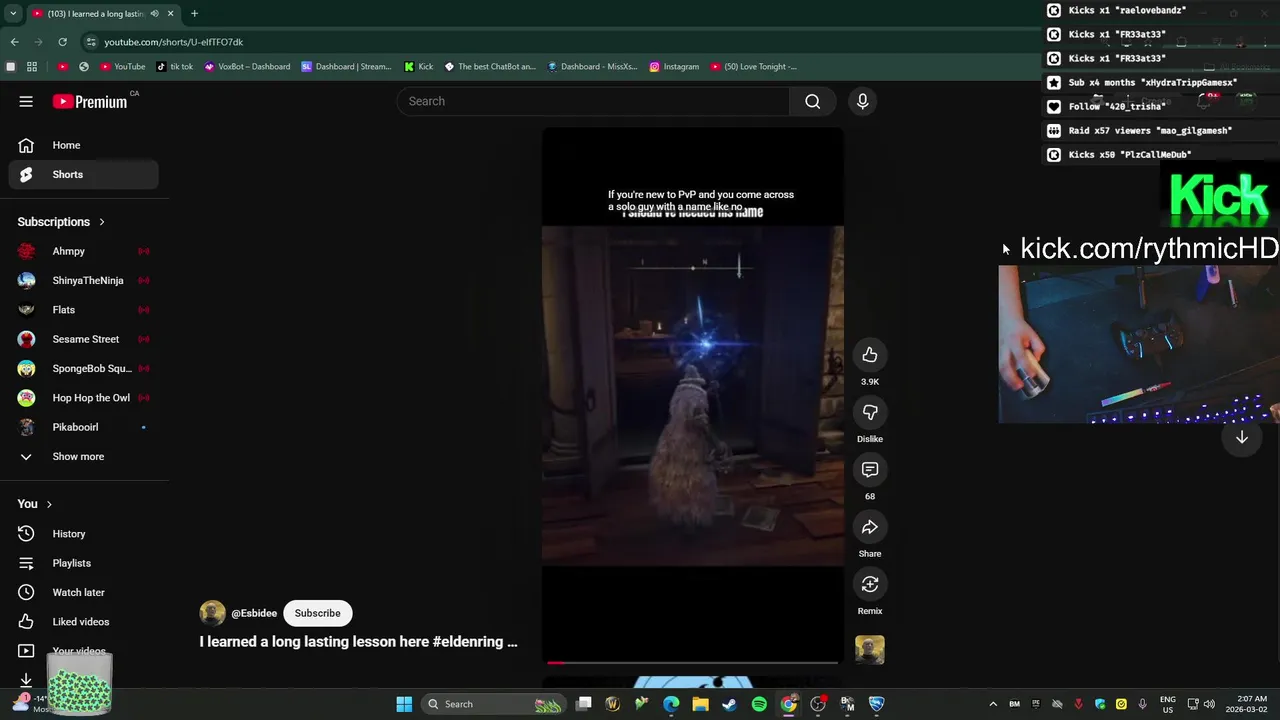Open ShinyaTheNinja channel subscription
The height and width of the screenshot is (720, 1280).
(x=84, y=280)
